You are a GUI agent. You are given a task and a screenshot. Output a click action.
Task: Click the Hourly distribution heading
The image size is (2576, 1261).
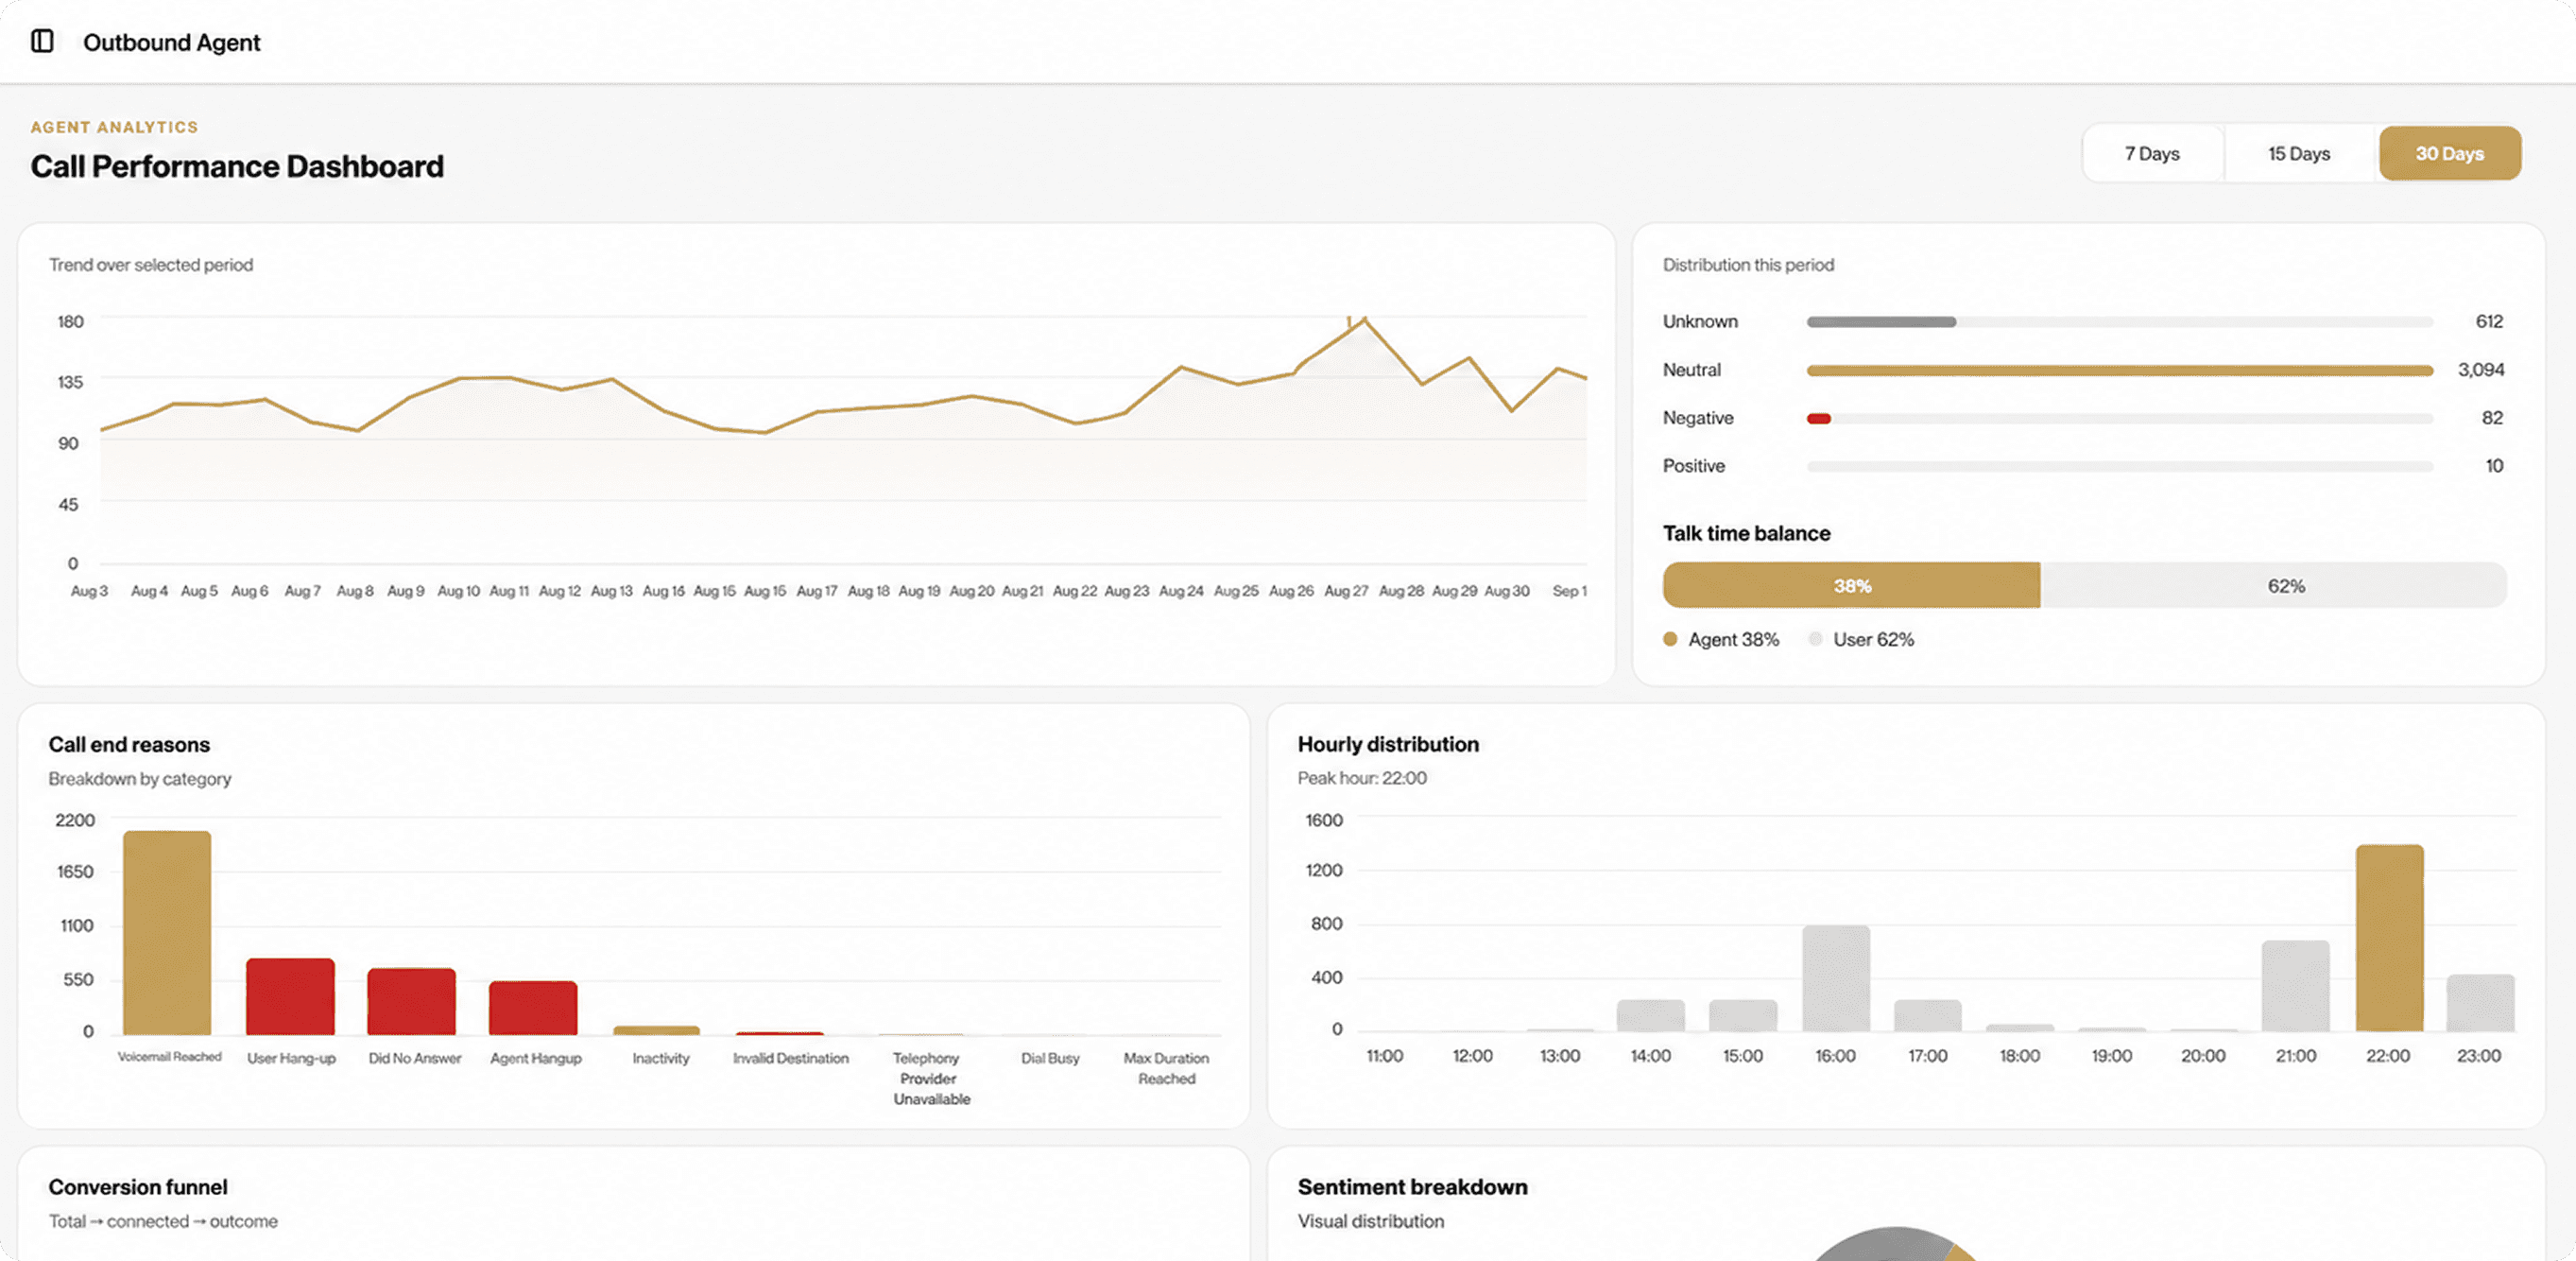click(x=1388, y=744)
